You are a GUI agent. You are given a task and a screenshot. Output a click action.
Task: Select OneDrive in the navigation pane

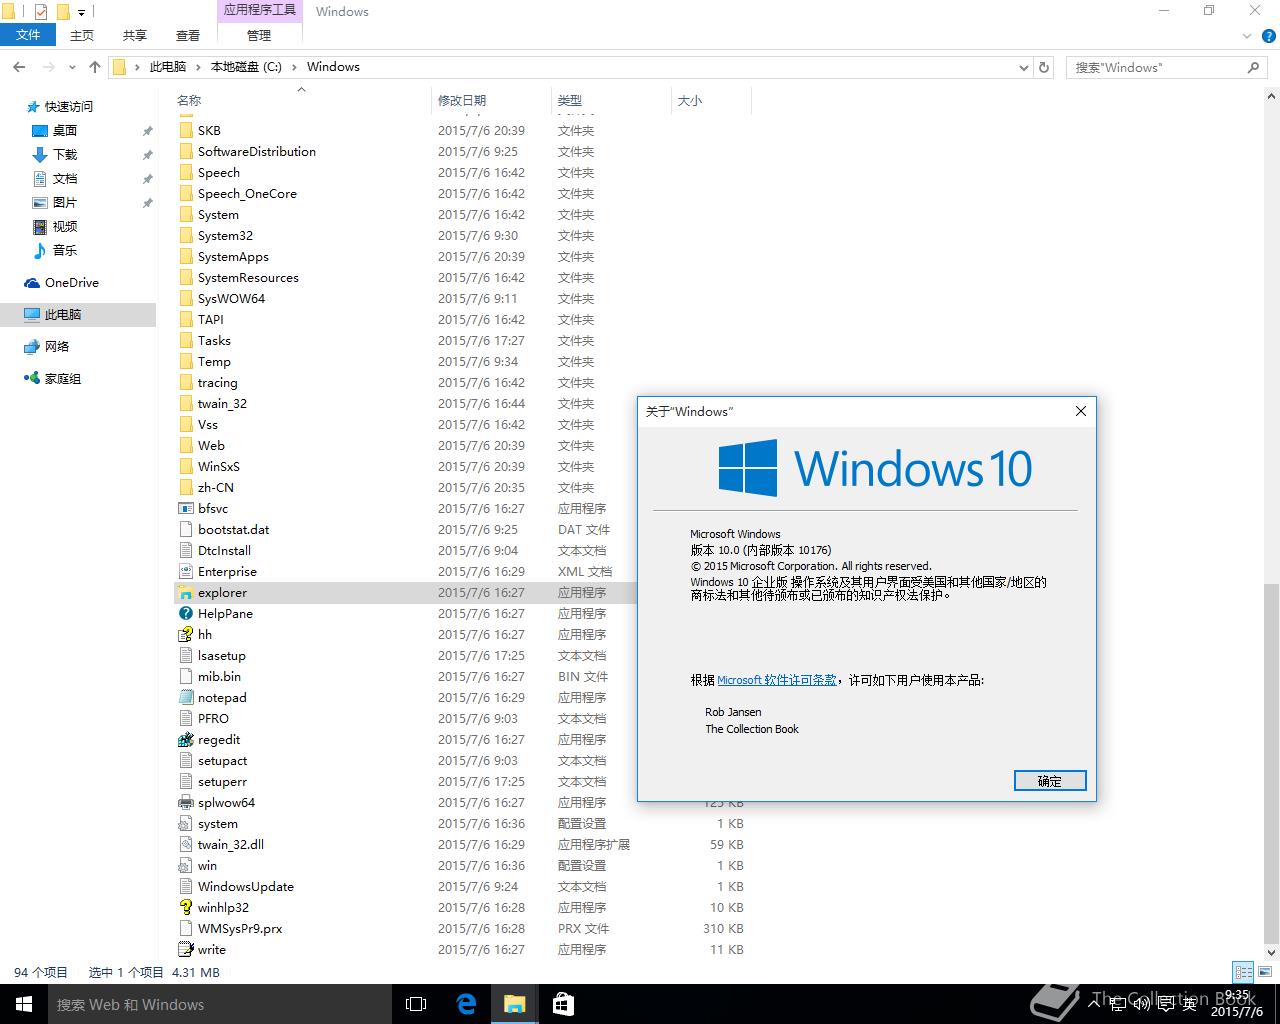click(x=72, y=283)
